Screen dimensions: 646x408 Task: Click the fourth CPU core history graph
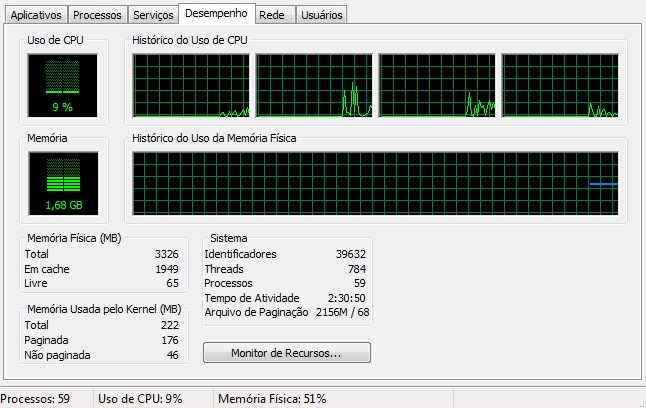560,85
